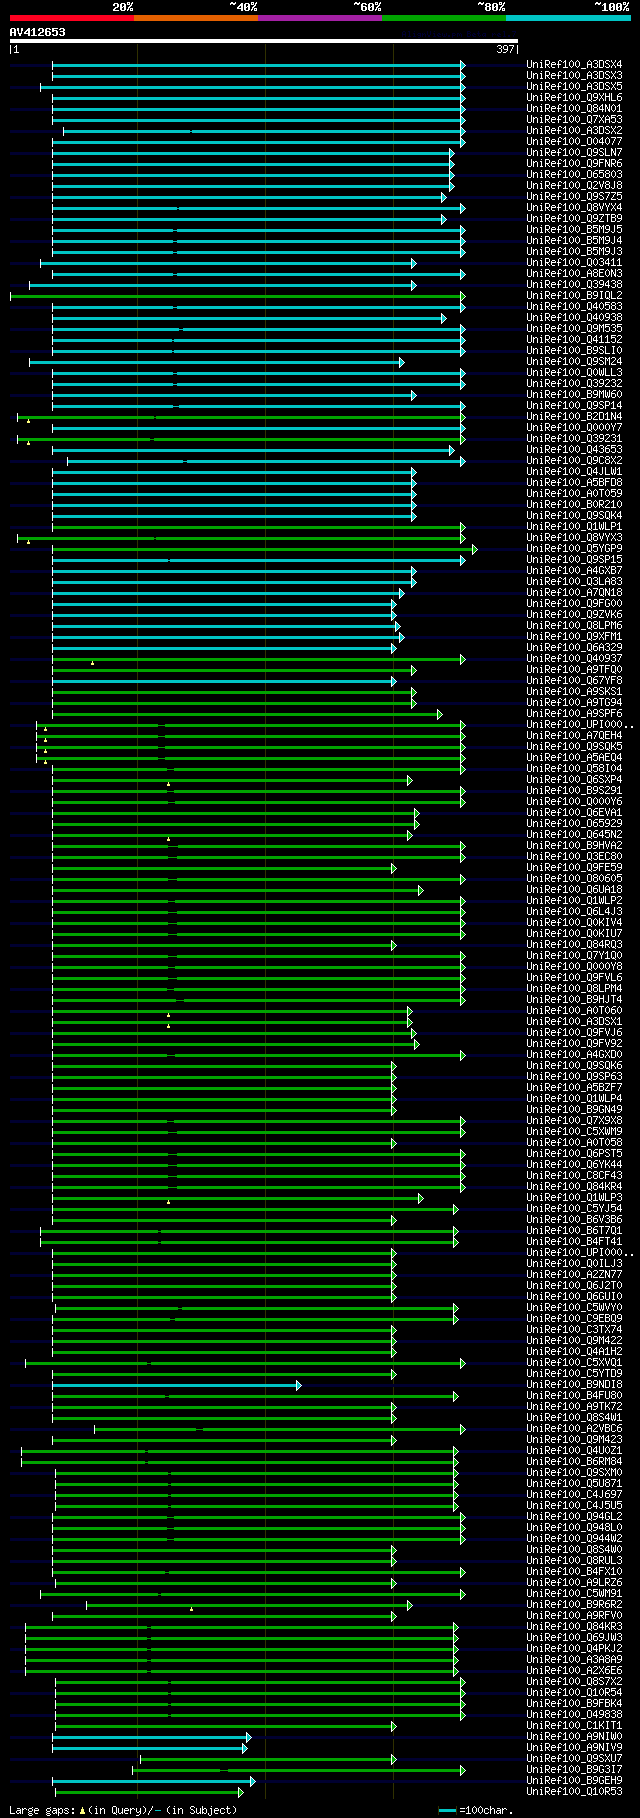Open hit UniRef100_Q41152
Image resolution: width=640 pixels, height=1818 pixels.
click(574, 340)
